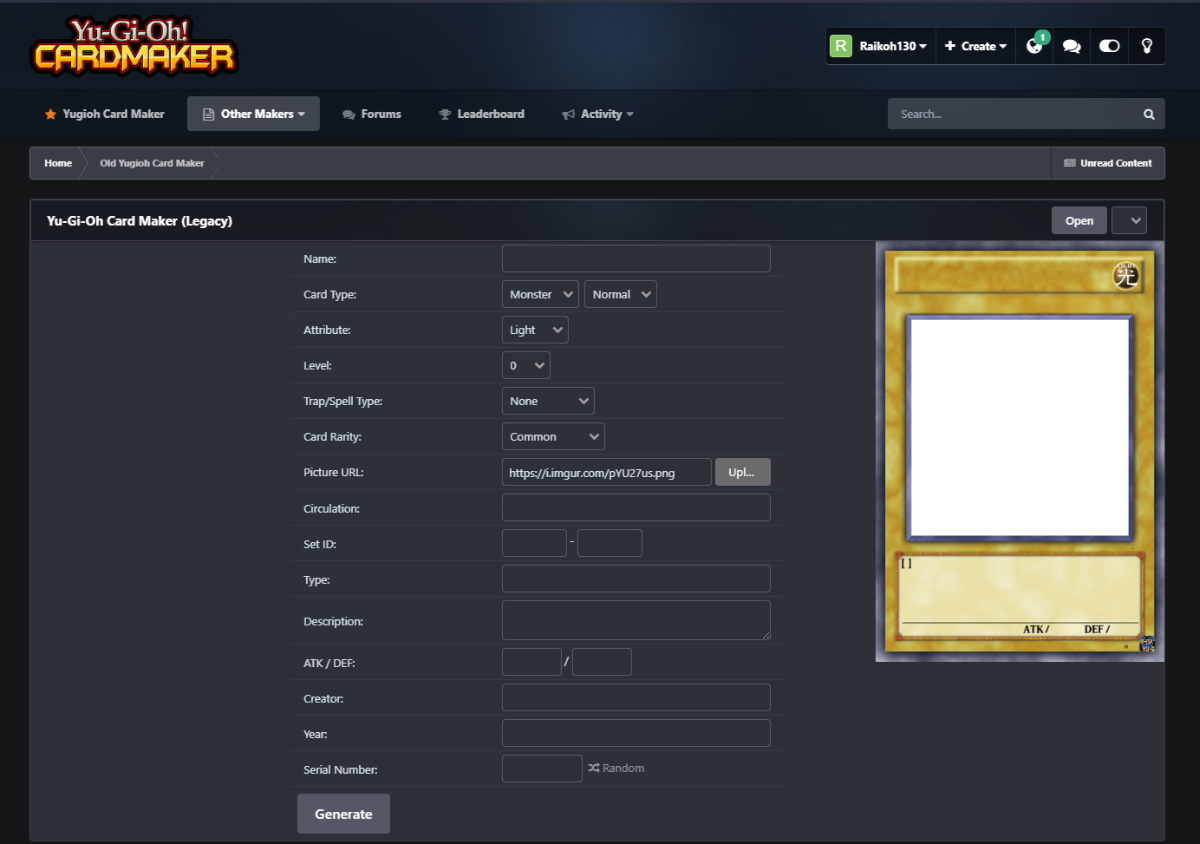Click the Serial Number field
This screenshot has width=1200, height=844.
pyautogui.click(x=542, y=769)
